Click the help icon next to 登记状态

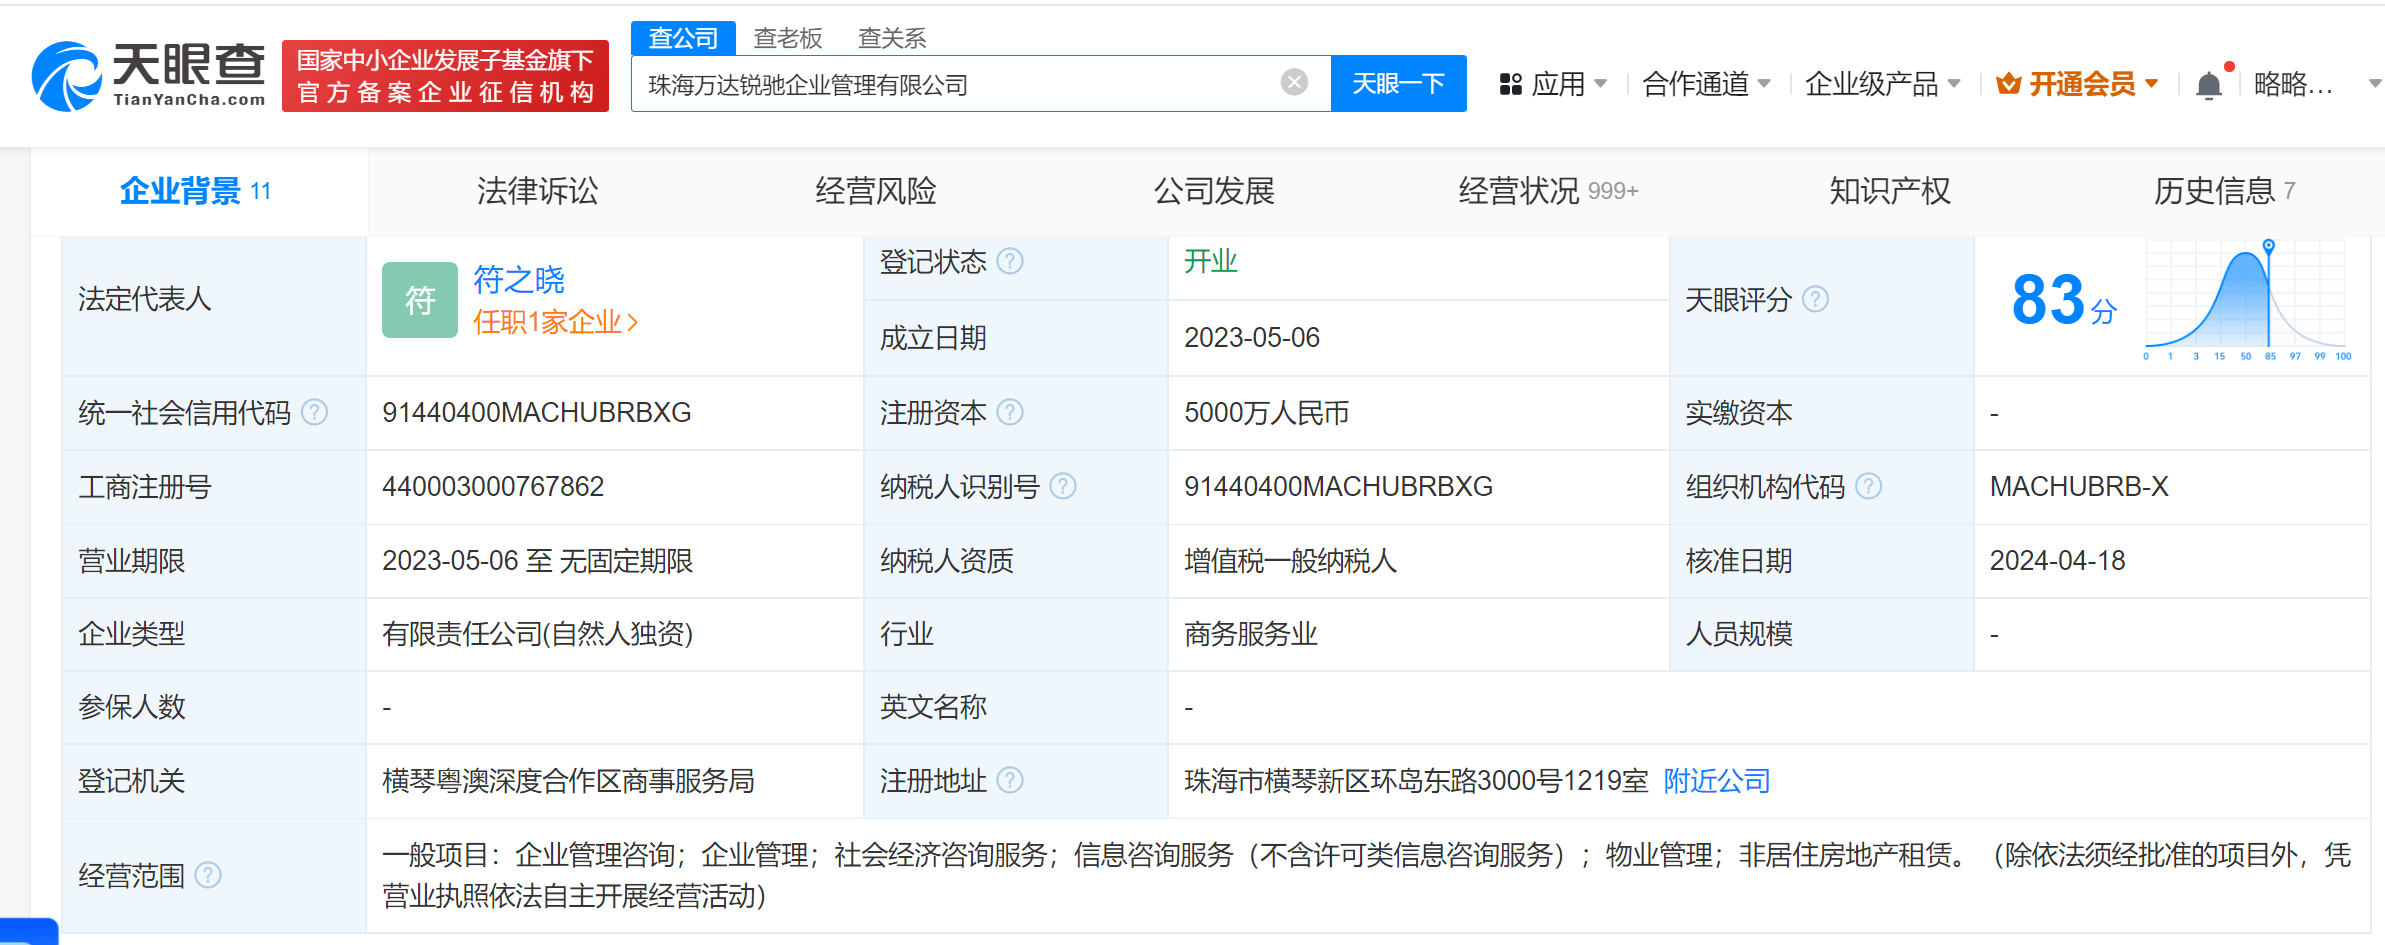click(x=1010, y=261)
